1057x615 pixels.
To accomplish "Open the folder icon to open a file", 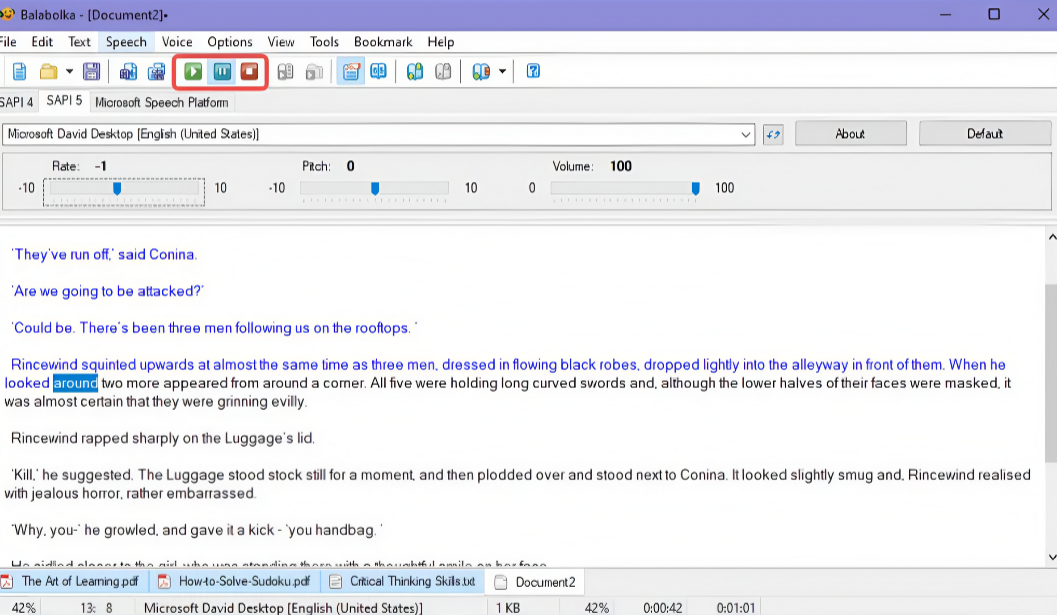I will click(x=49, y=71).
